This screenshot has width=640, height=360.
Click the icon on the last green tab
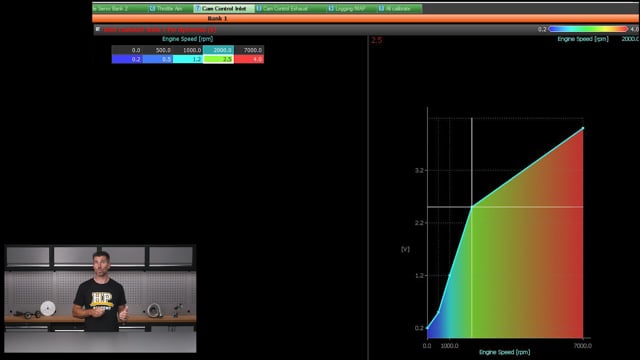coord(381,8)
